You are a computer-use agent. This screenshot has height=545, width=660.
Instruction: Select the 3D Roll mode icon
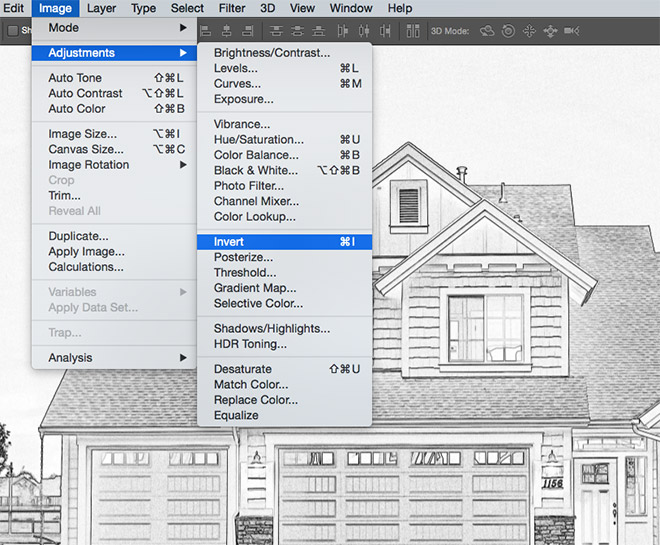point(508,31)
